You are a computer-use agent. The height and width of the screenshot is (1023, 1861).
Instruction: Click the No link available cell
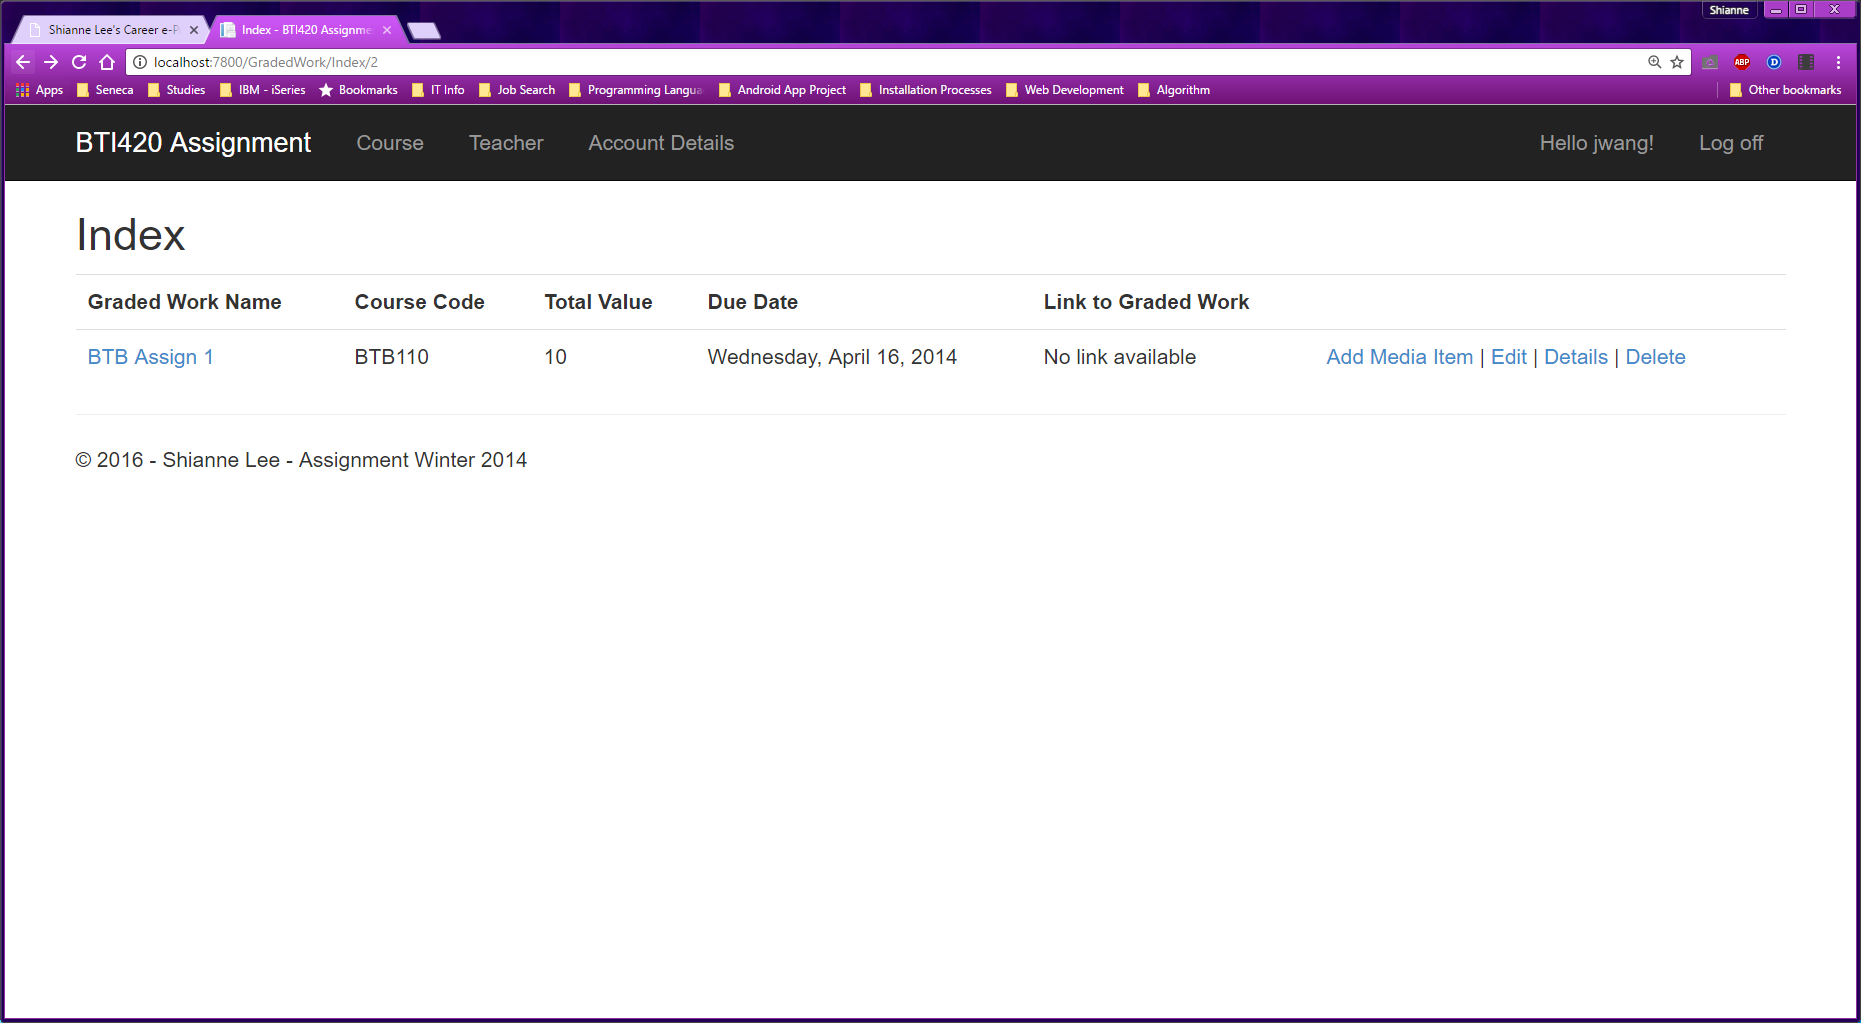point(1120,357)
